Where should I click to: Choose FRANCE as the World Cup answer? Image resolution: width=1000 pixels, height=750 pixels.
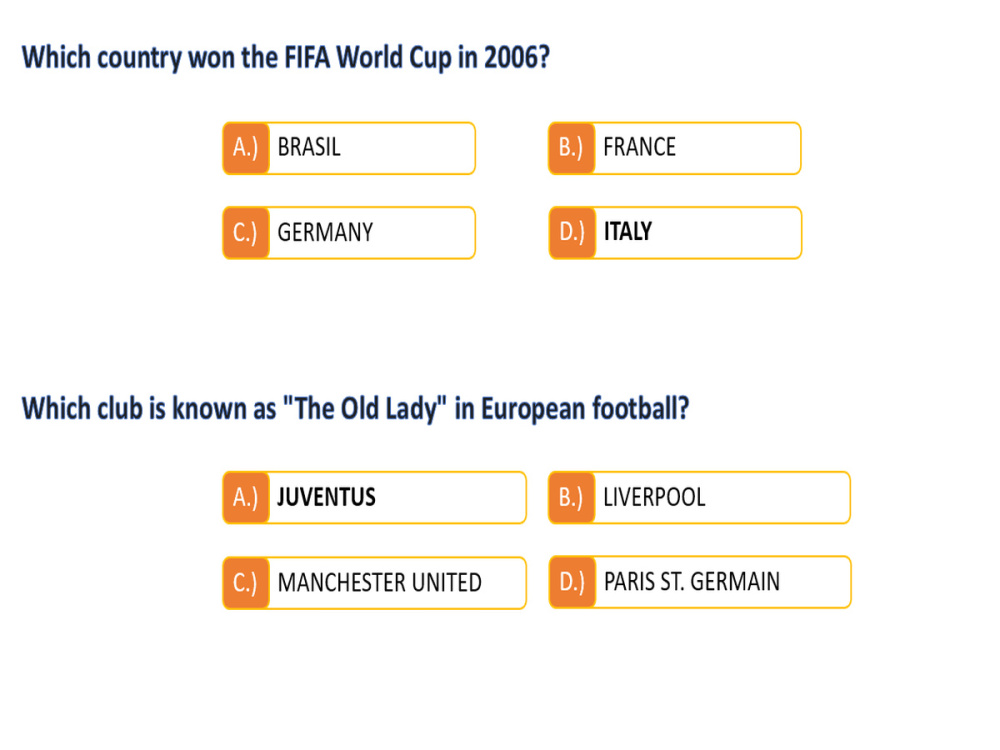pos(675,148)
